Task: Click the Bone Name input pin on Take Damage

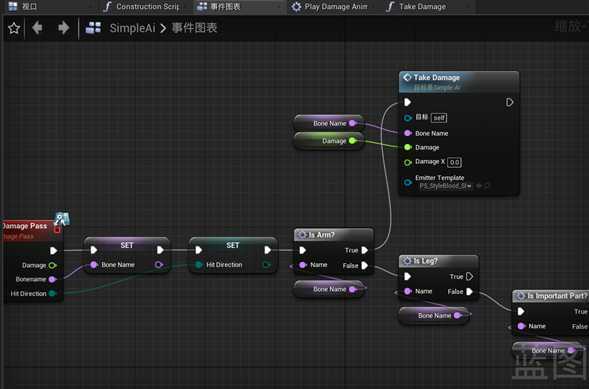Action: [x=408, y=133]
